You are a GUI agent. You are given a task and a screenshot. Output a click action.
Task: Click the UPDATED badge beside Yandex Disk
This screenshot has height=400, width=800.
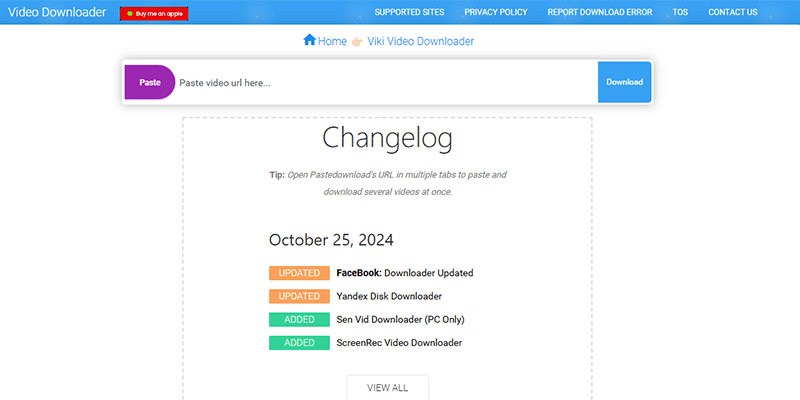(299, 296)
